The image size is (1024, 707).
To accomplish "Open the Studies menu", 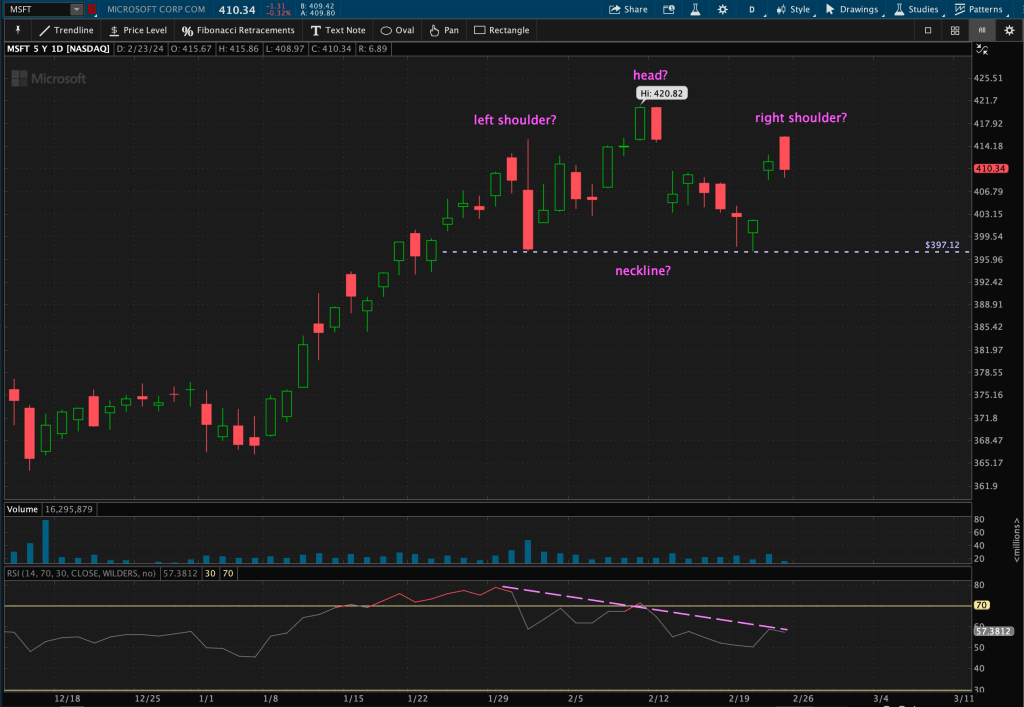I will [914, 9].
